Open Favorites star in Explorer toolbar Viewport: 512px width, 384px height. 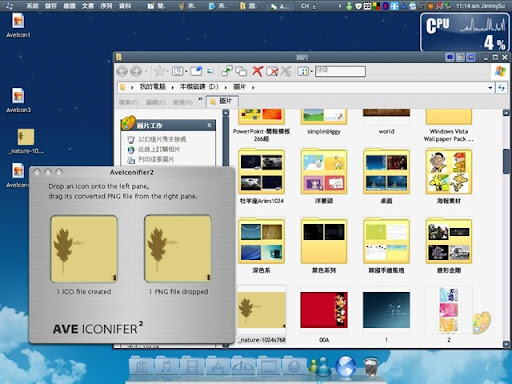[160, 71]
